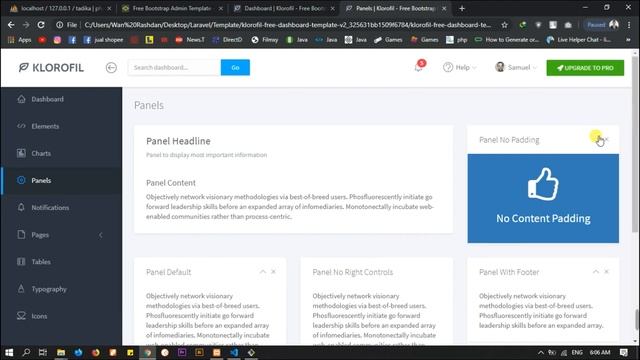Collapse the sidebar with the back arrow
The height and width of the screenshot is (360, 640).
click(111, 67)
